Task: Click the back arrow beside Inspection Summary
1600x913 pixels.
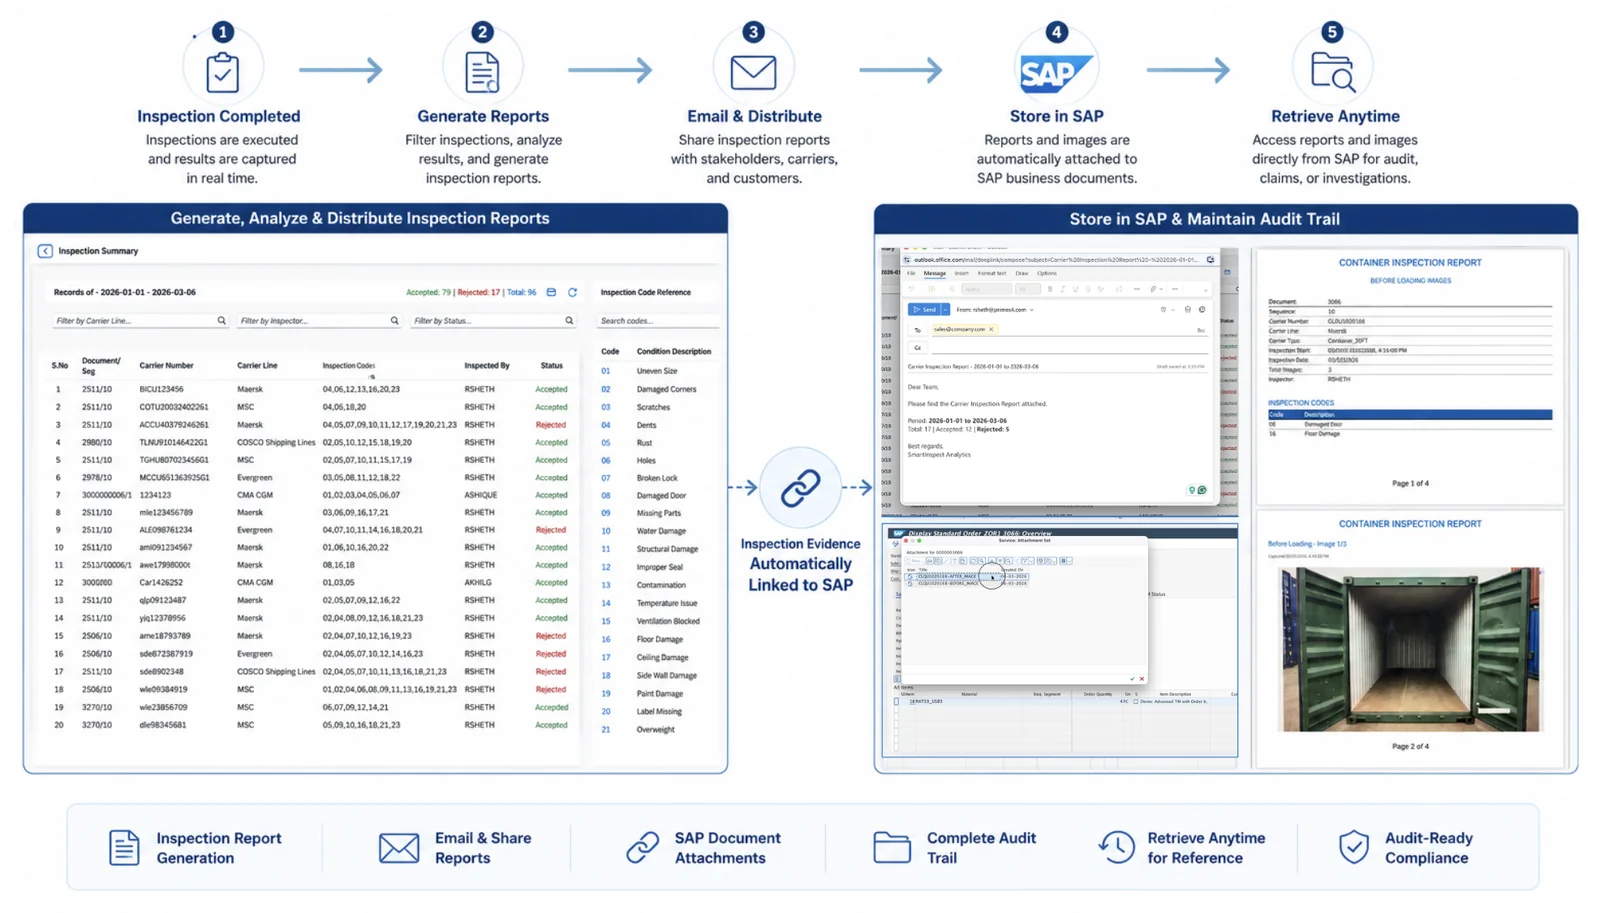Action: click(x=45, y=251)
